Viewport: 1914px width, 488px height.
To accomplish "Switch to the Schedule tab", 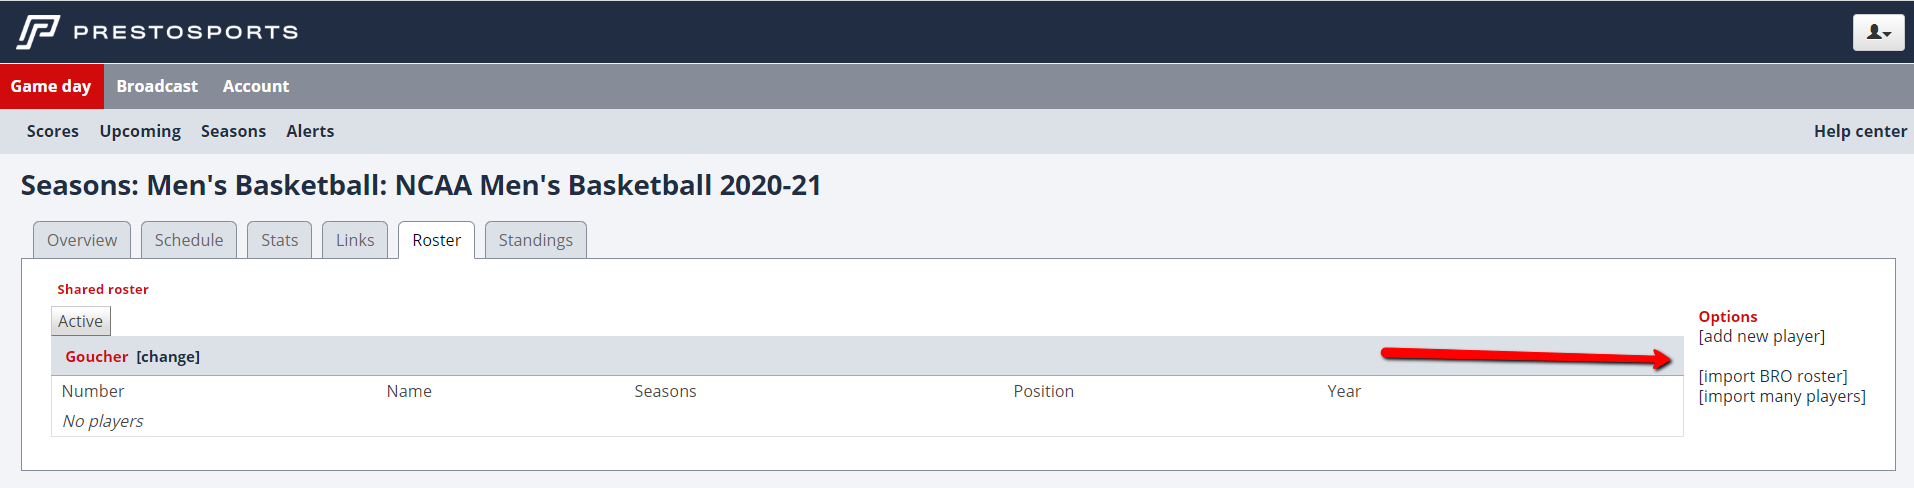I will click(189, 240).
